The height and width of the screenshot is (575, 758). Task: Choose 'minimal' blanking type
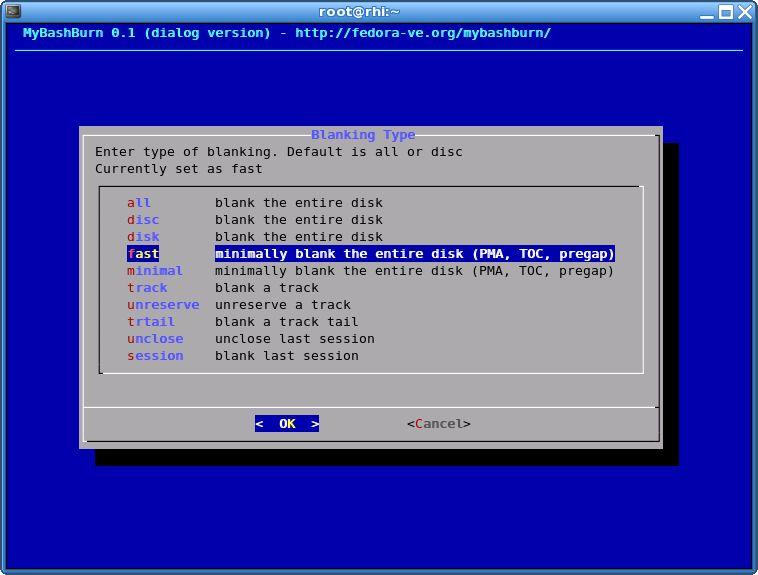click(155, 271)
